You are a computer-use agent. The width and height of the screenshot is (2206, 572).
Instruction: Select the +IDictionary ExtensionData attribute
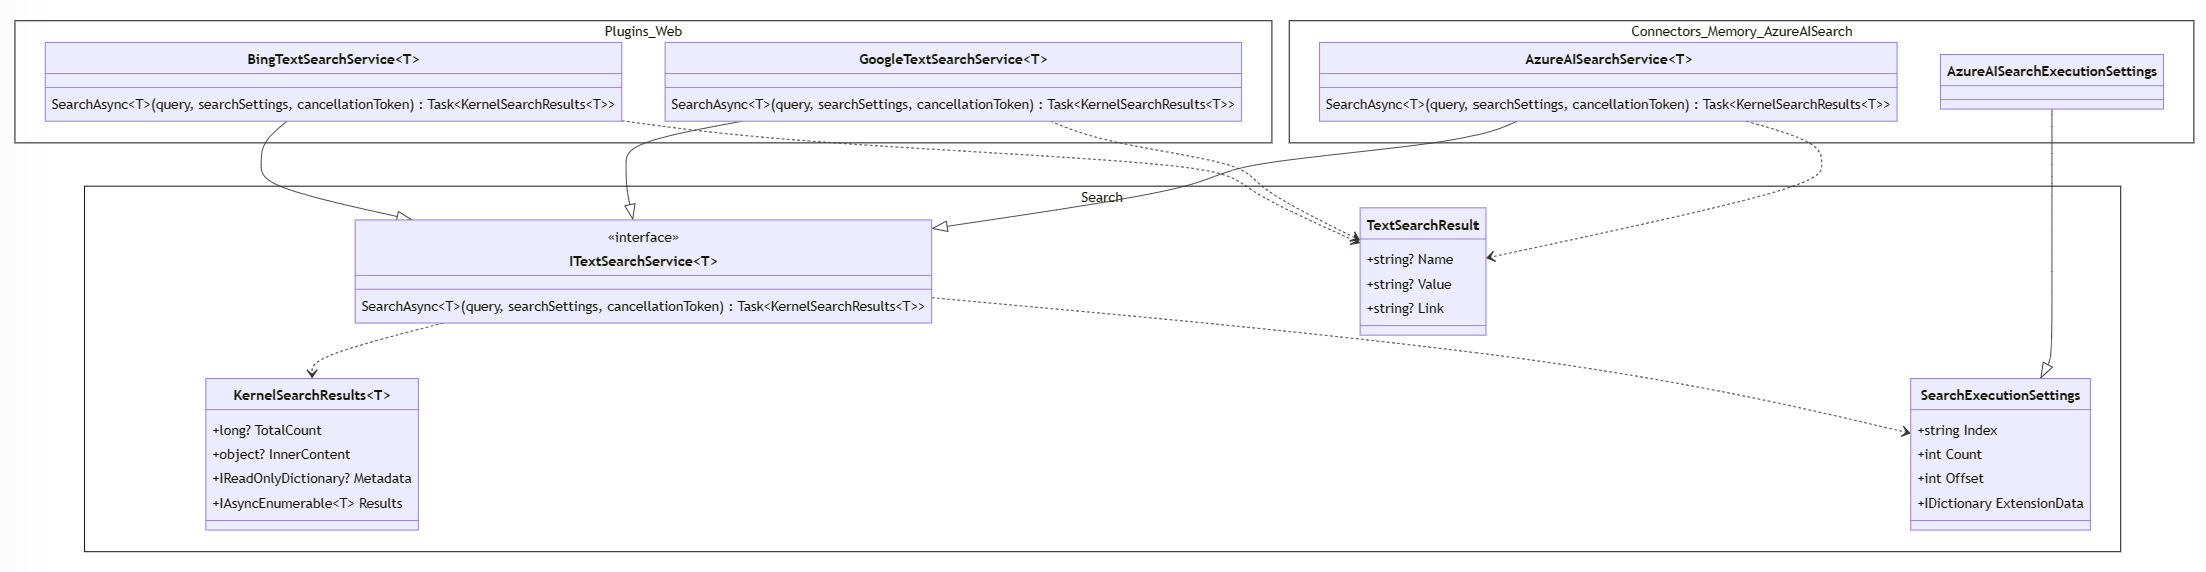point(2000,503)
